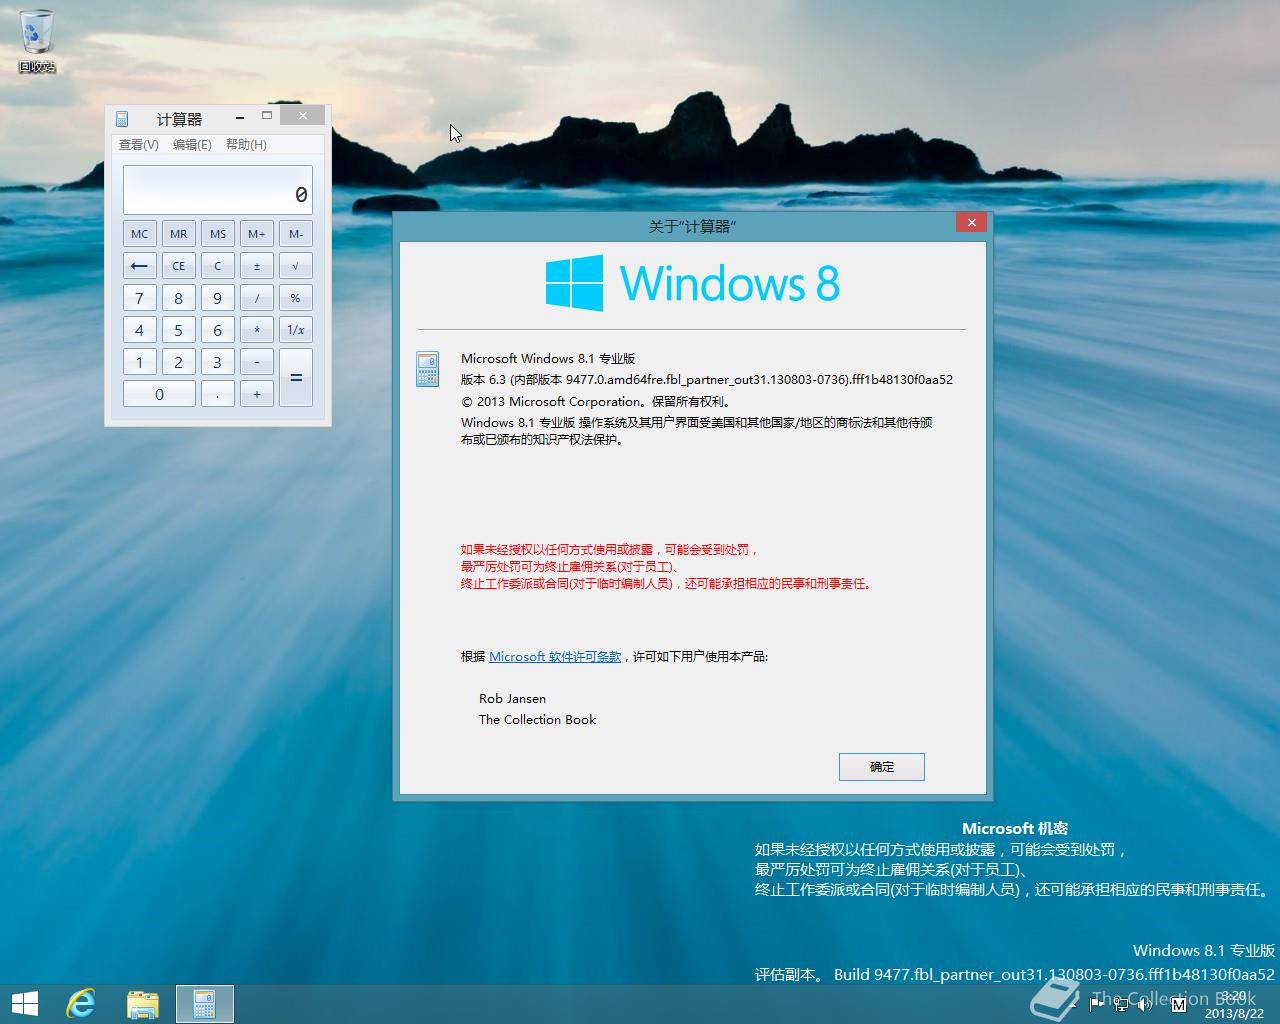Launch Internet Explorer from taskbar
The height and width of the screenshot is (1024, 1280).
[81, 1003]
